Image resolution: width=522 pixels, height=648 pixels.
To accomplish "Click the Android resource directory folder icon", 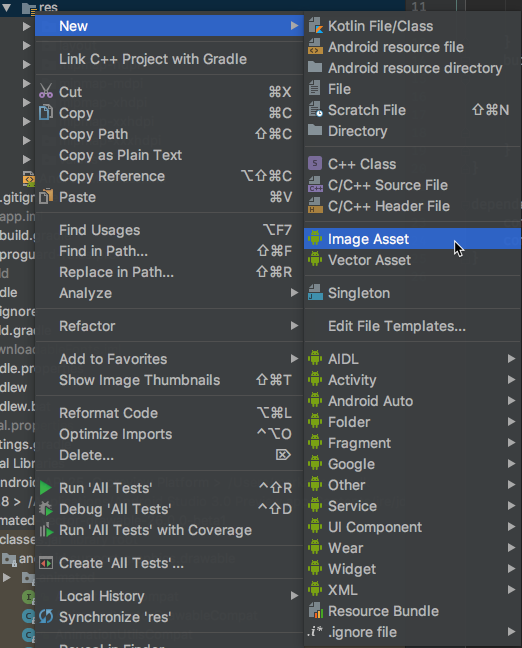I will click(x=315, y=67).
